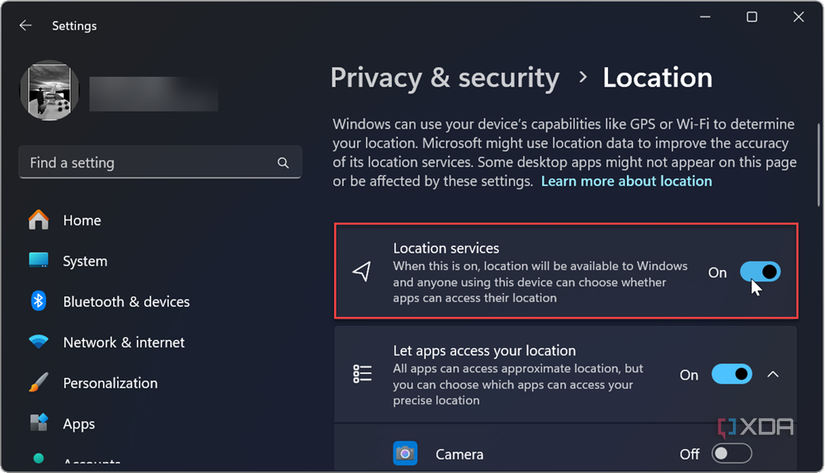Open Learn more about location link

point(626,181)
